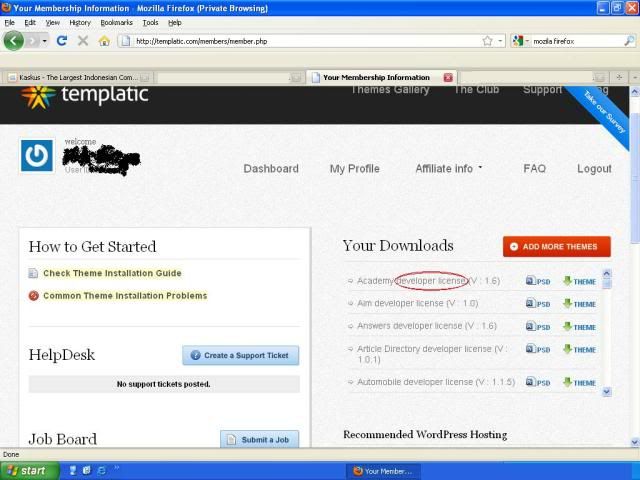
Task: Click the downloads list scroll down arrow
Action: 607,392
